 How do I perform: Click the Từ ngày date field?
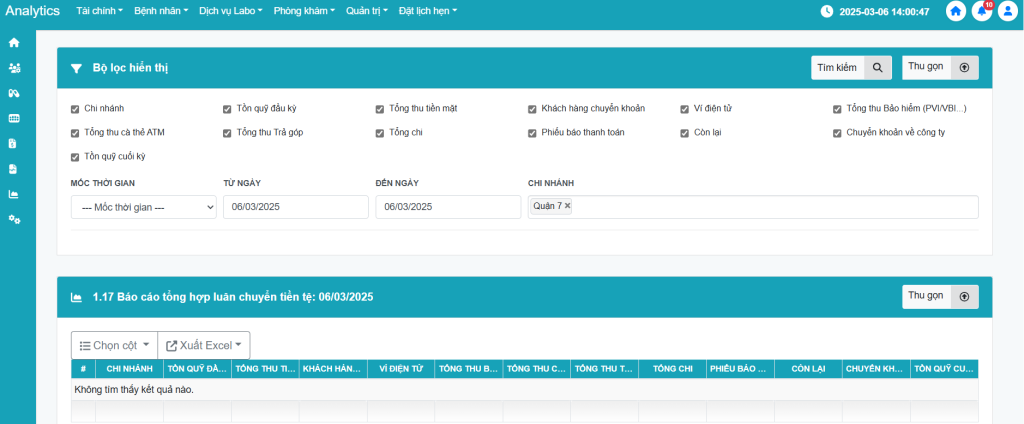coord(293,207)
